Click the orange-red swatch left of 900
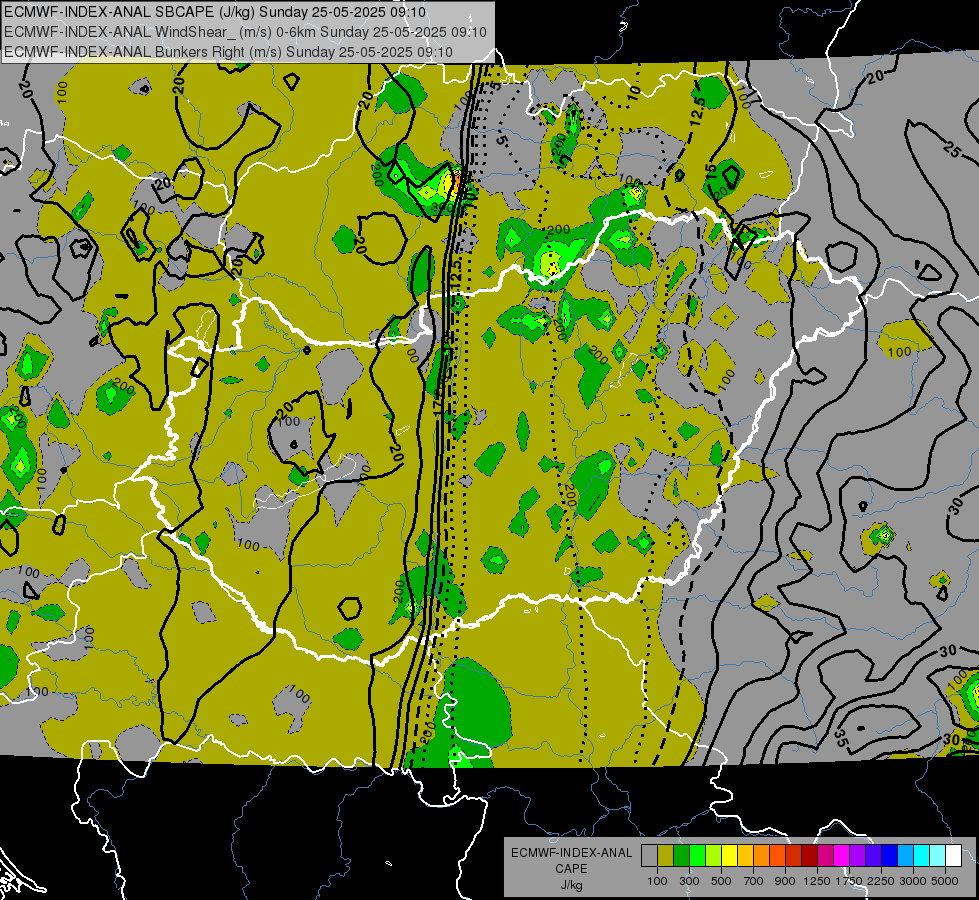The image size is (979, 900). [x=777, y=856]
